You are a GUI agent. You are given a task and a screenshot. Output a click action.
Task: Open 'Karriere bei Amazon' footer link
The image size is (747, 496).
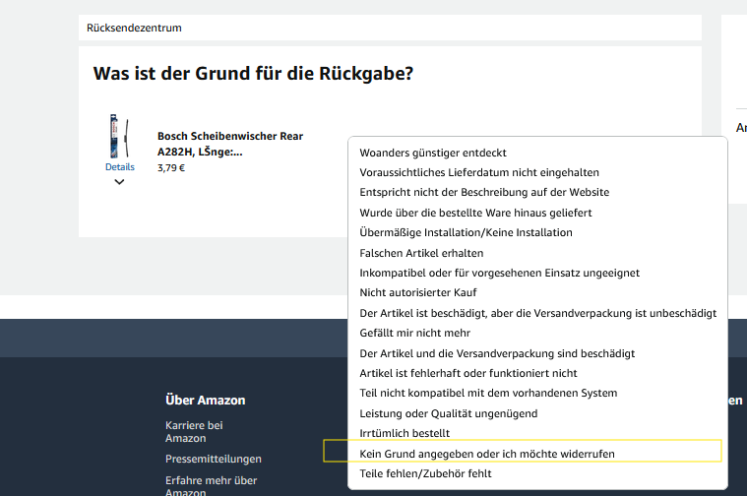click(x=194, y=432)
